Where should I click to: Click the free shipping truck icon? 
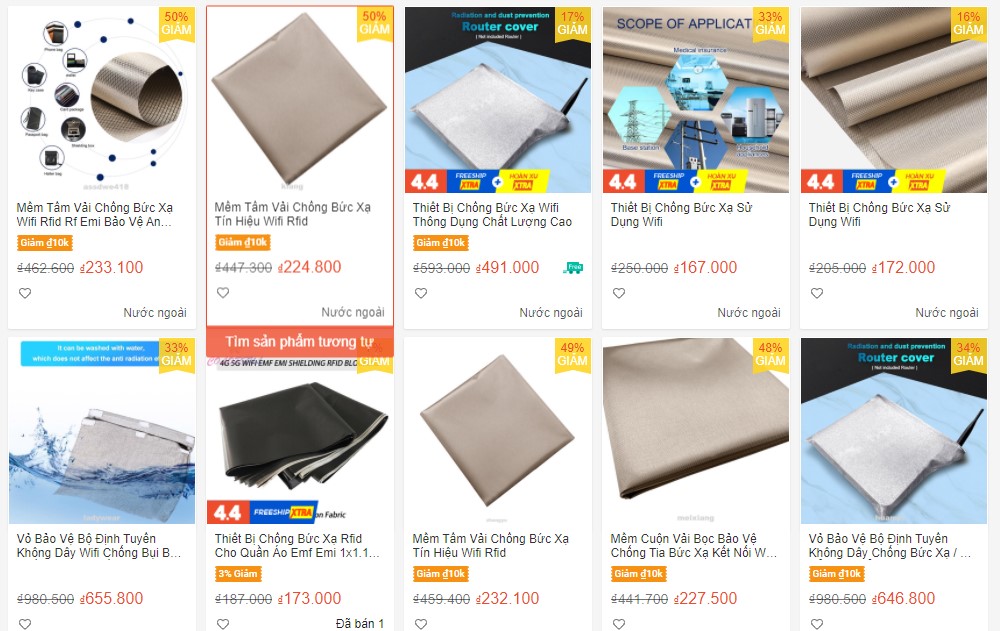(573, 268)
